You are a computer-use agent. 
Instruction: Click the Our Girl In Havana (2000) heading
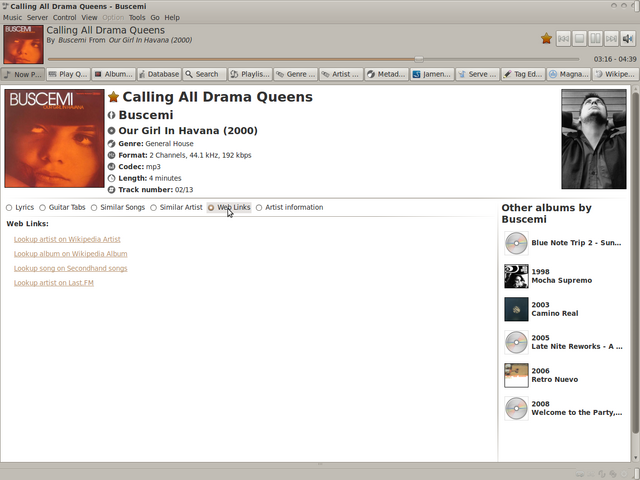pyautogui.click(x=188, y=131)
